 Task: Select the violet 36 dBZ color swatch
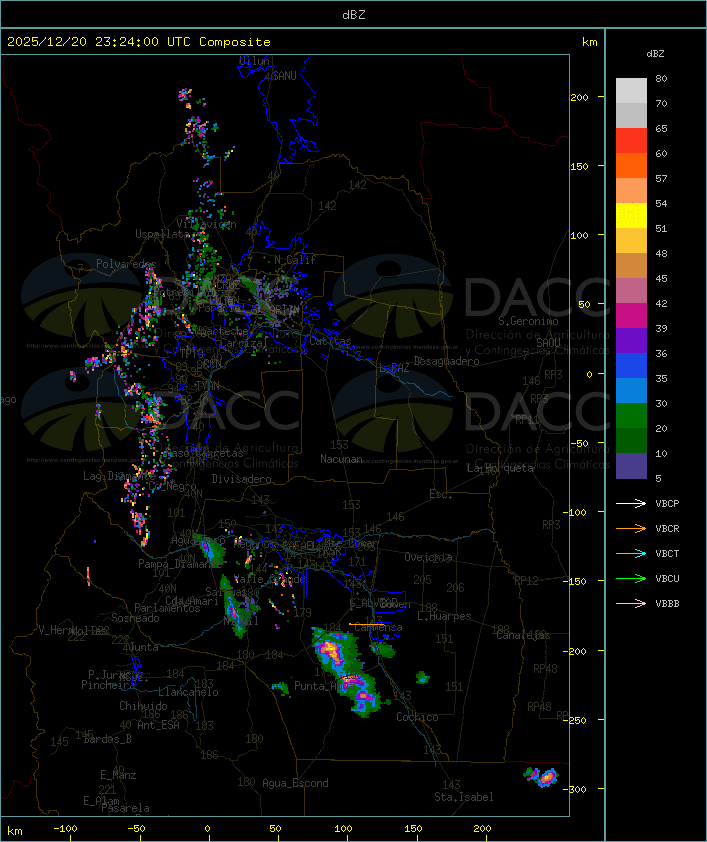point(631,340)
